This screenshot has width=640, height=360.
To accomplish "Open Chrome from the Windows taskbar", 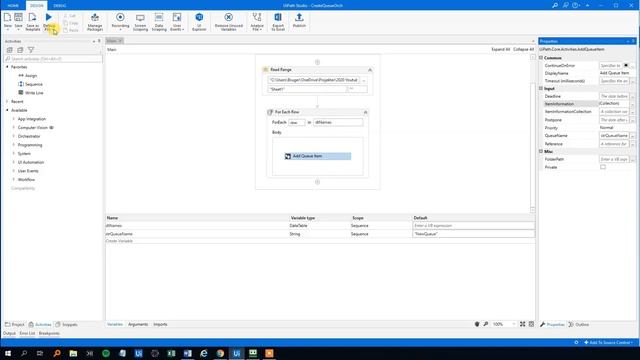I will (x=220, y=353).
